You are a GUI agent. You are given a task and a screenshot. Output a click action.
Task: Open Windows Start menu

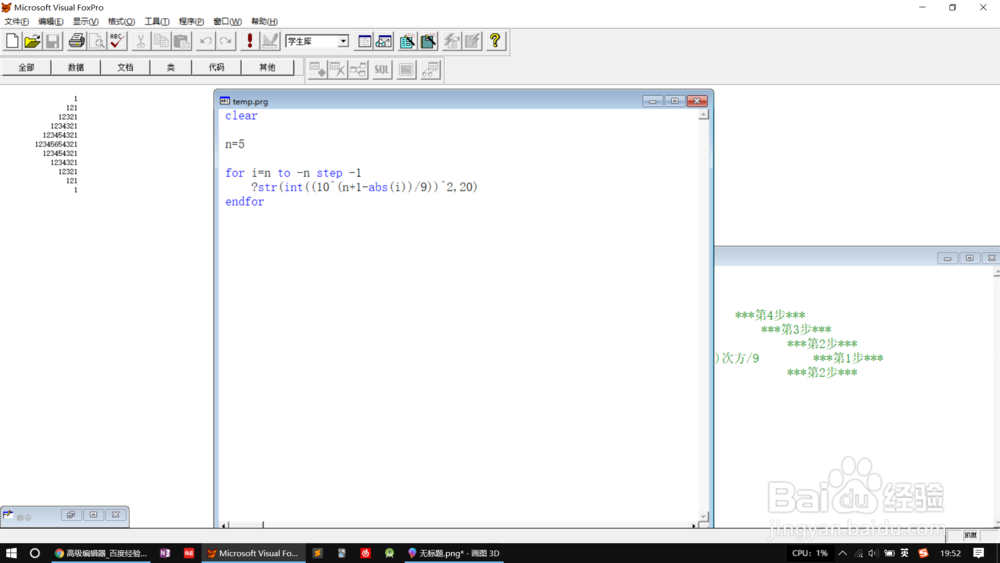pos(11,553)
